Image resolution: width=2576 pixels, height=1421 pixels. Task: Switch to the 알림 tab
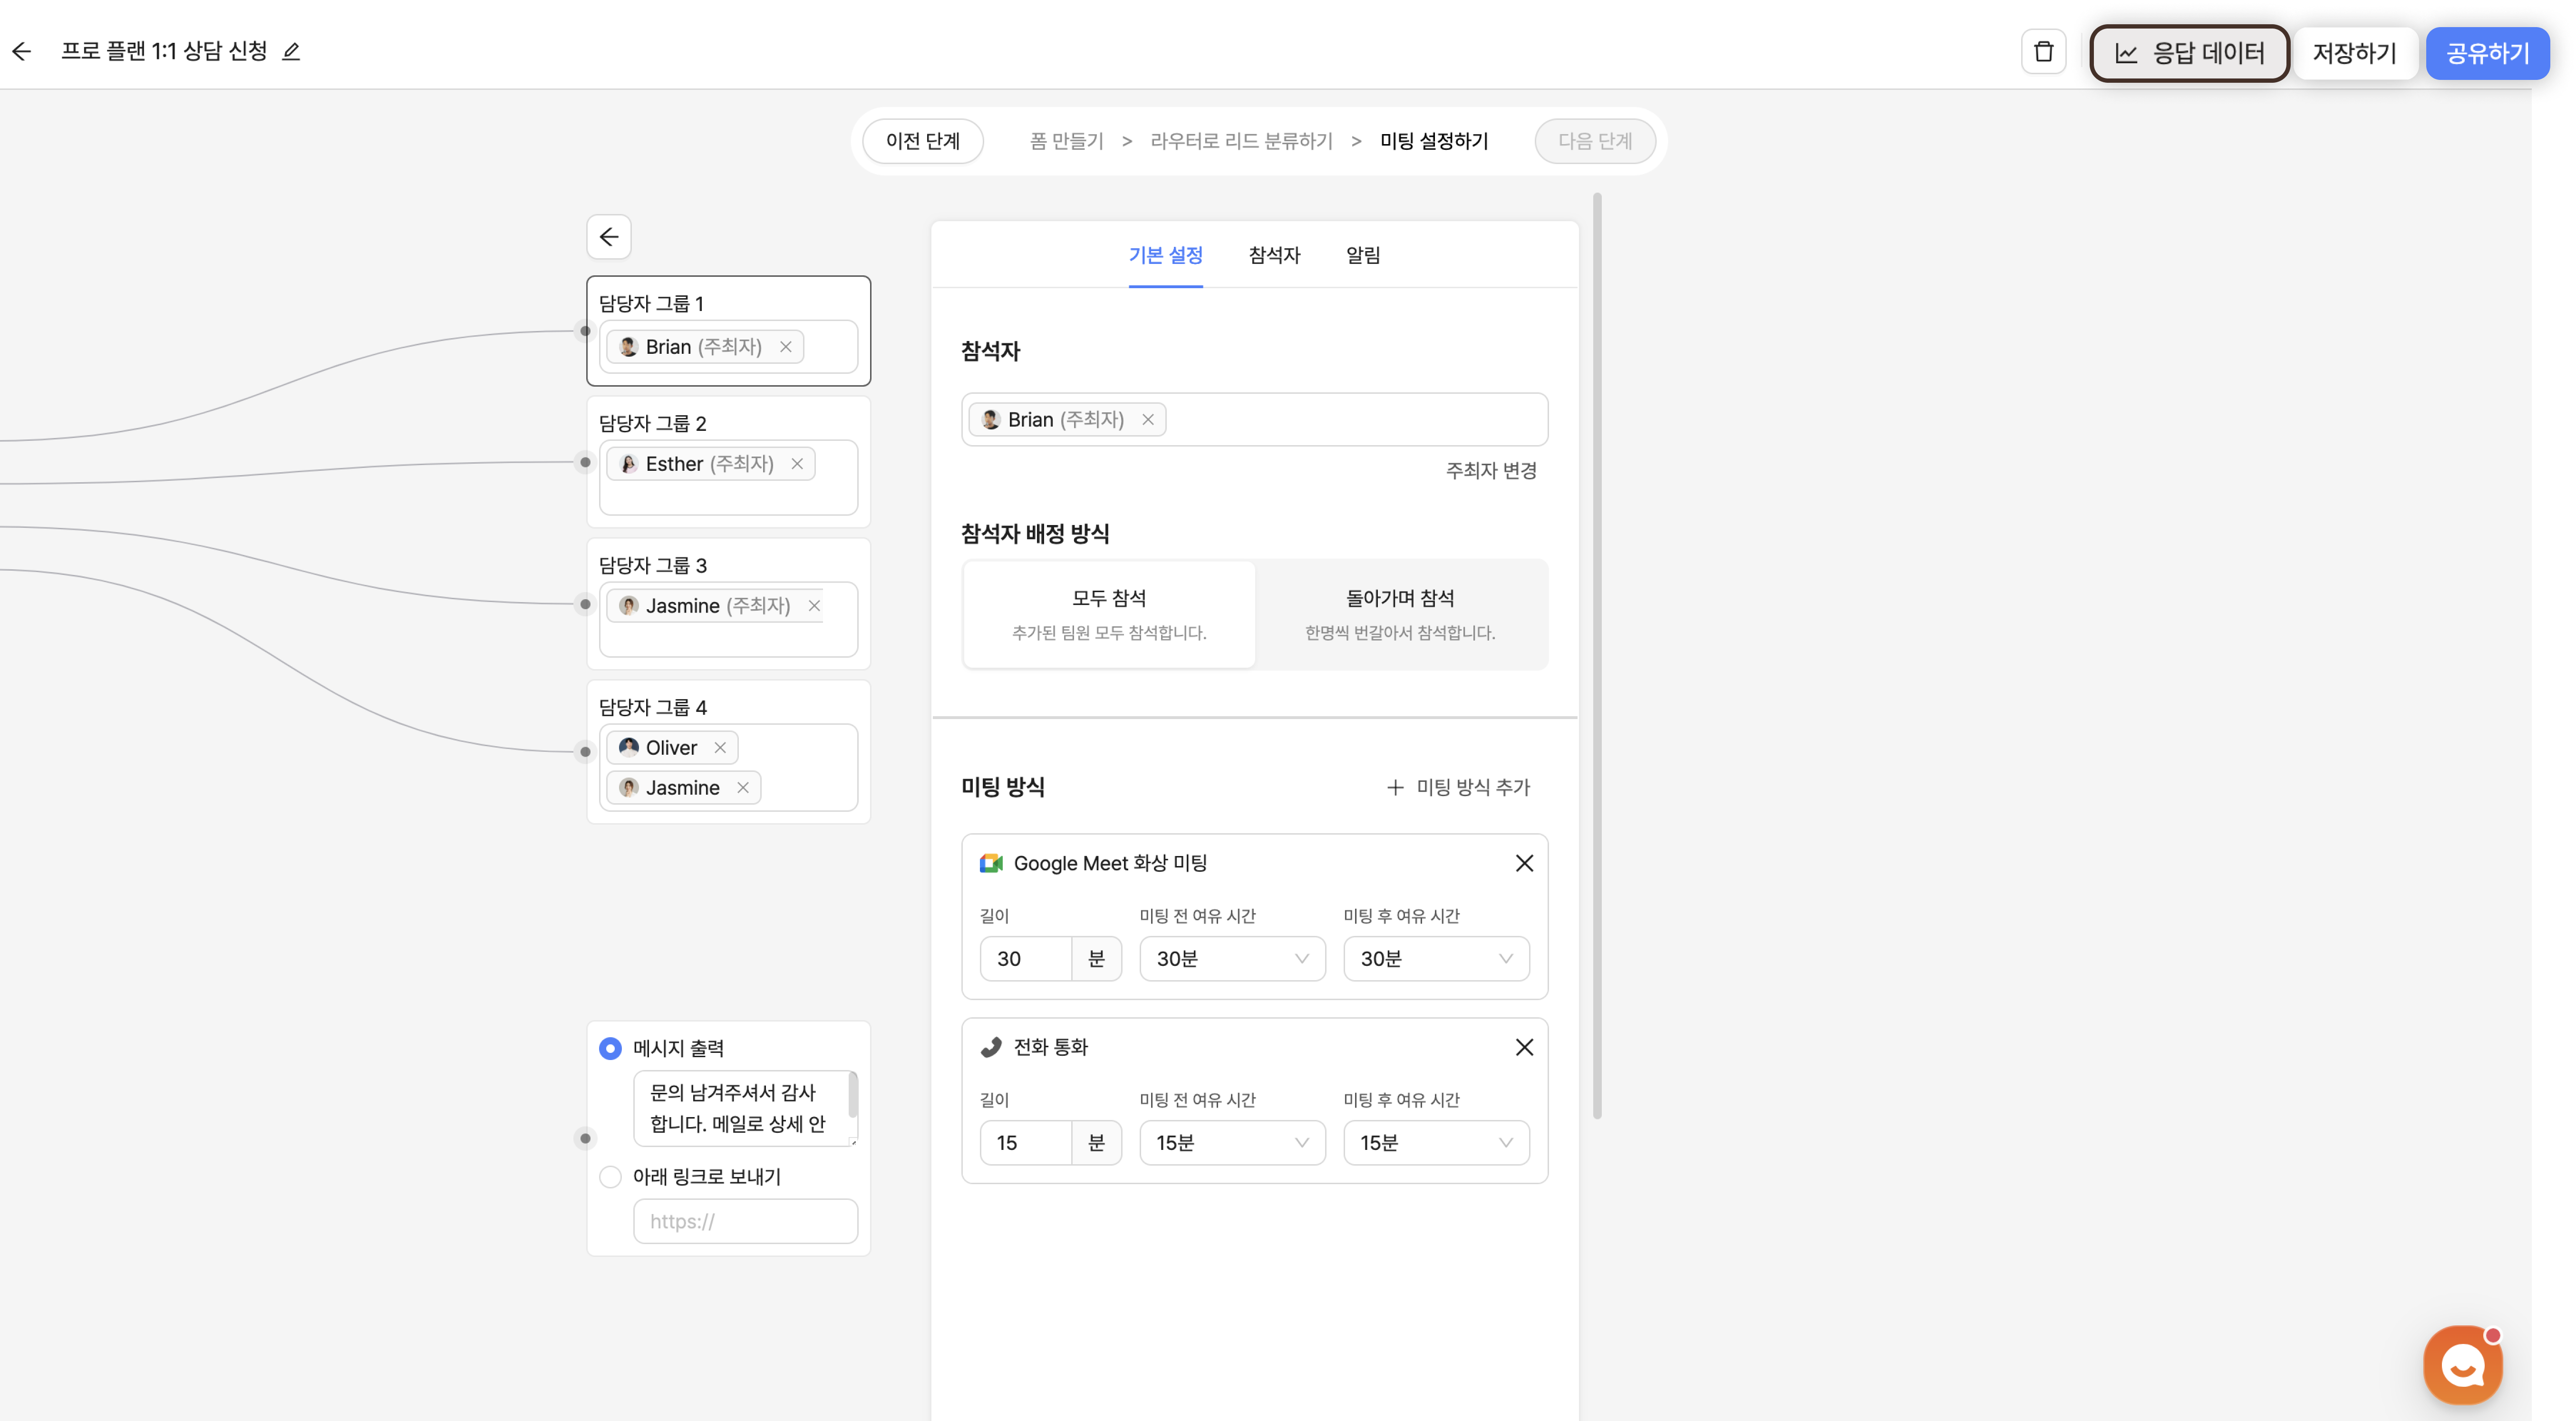point(1363,255)
